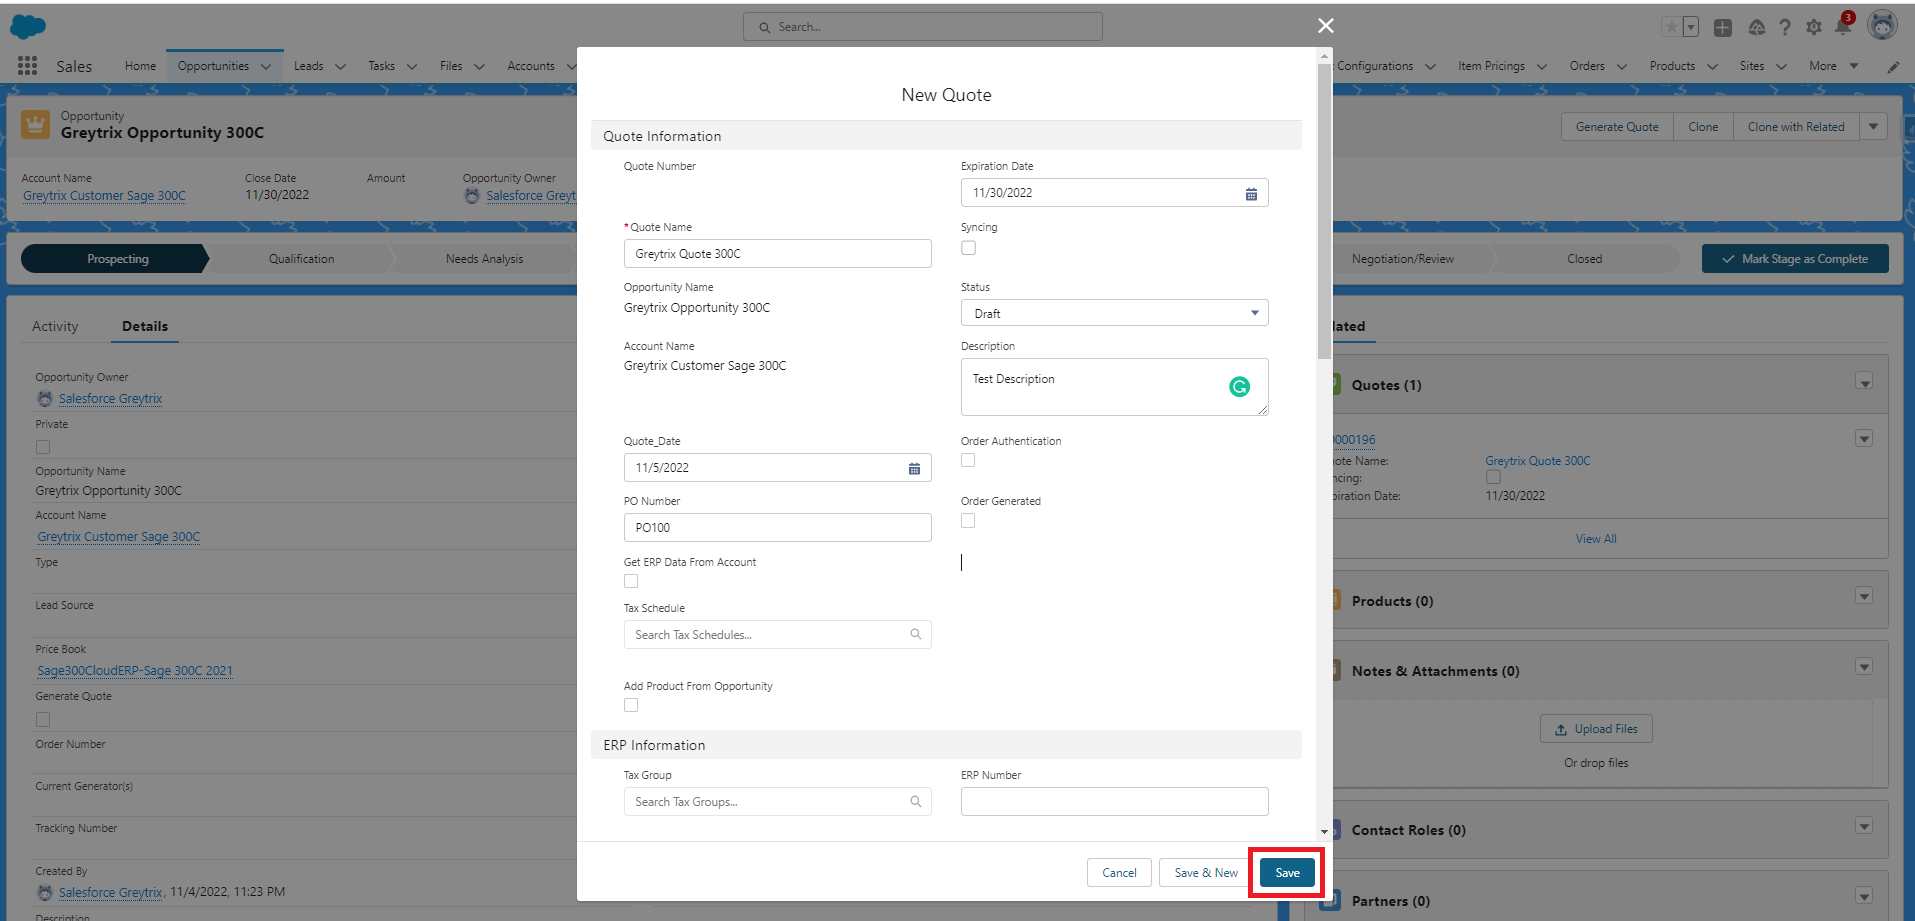Toggle the Order Authentication checkbox
The height and width of the screenshot is (921, 1915).
point(968,460)
